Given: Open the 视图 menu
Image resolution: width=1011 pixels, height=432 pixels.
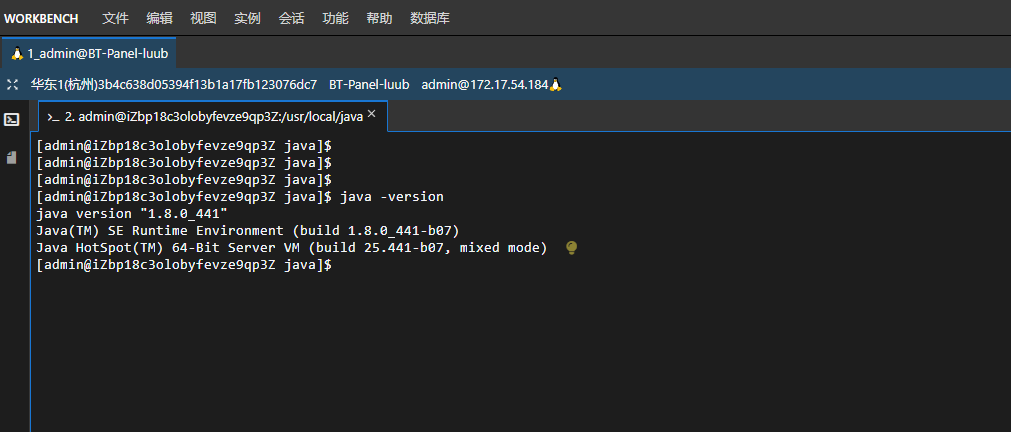Looking at the screenshot, I should click(203, 19).
